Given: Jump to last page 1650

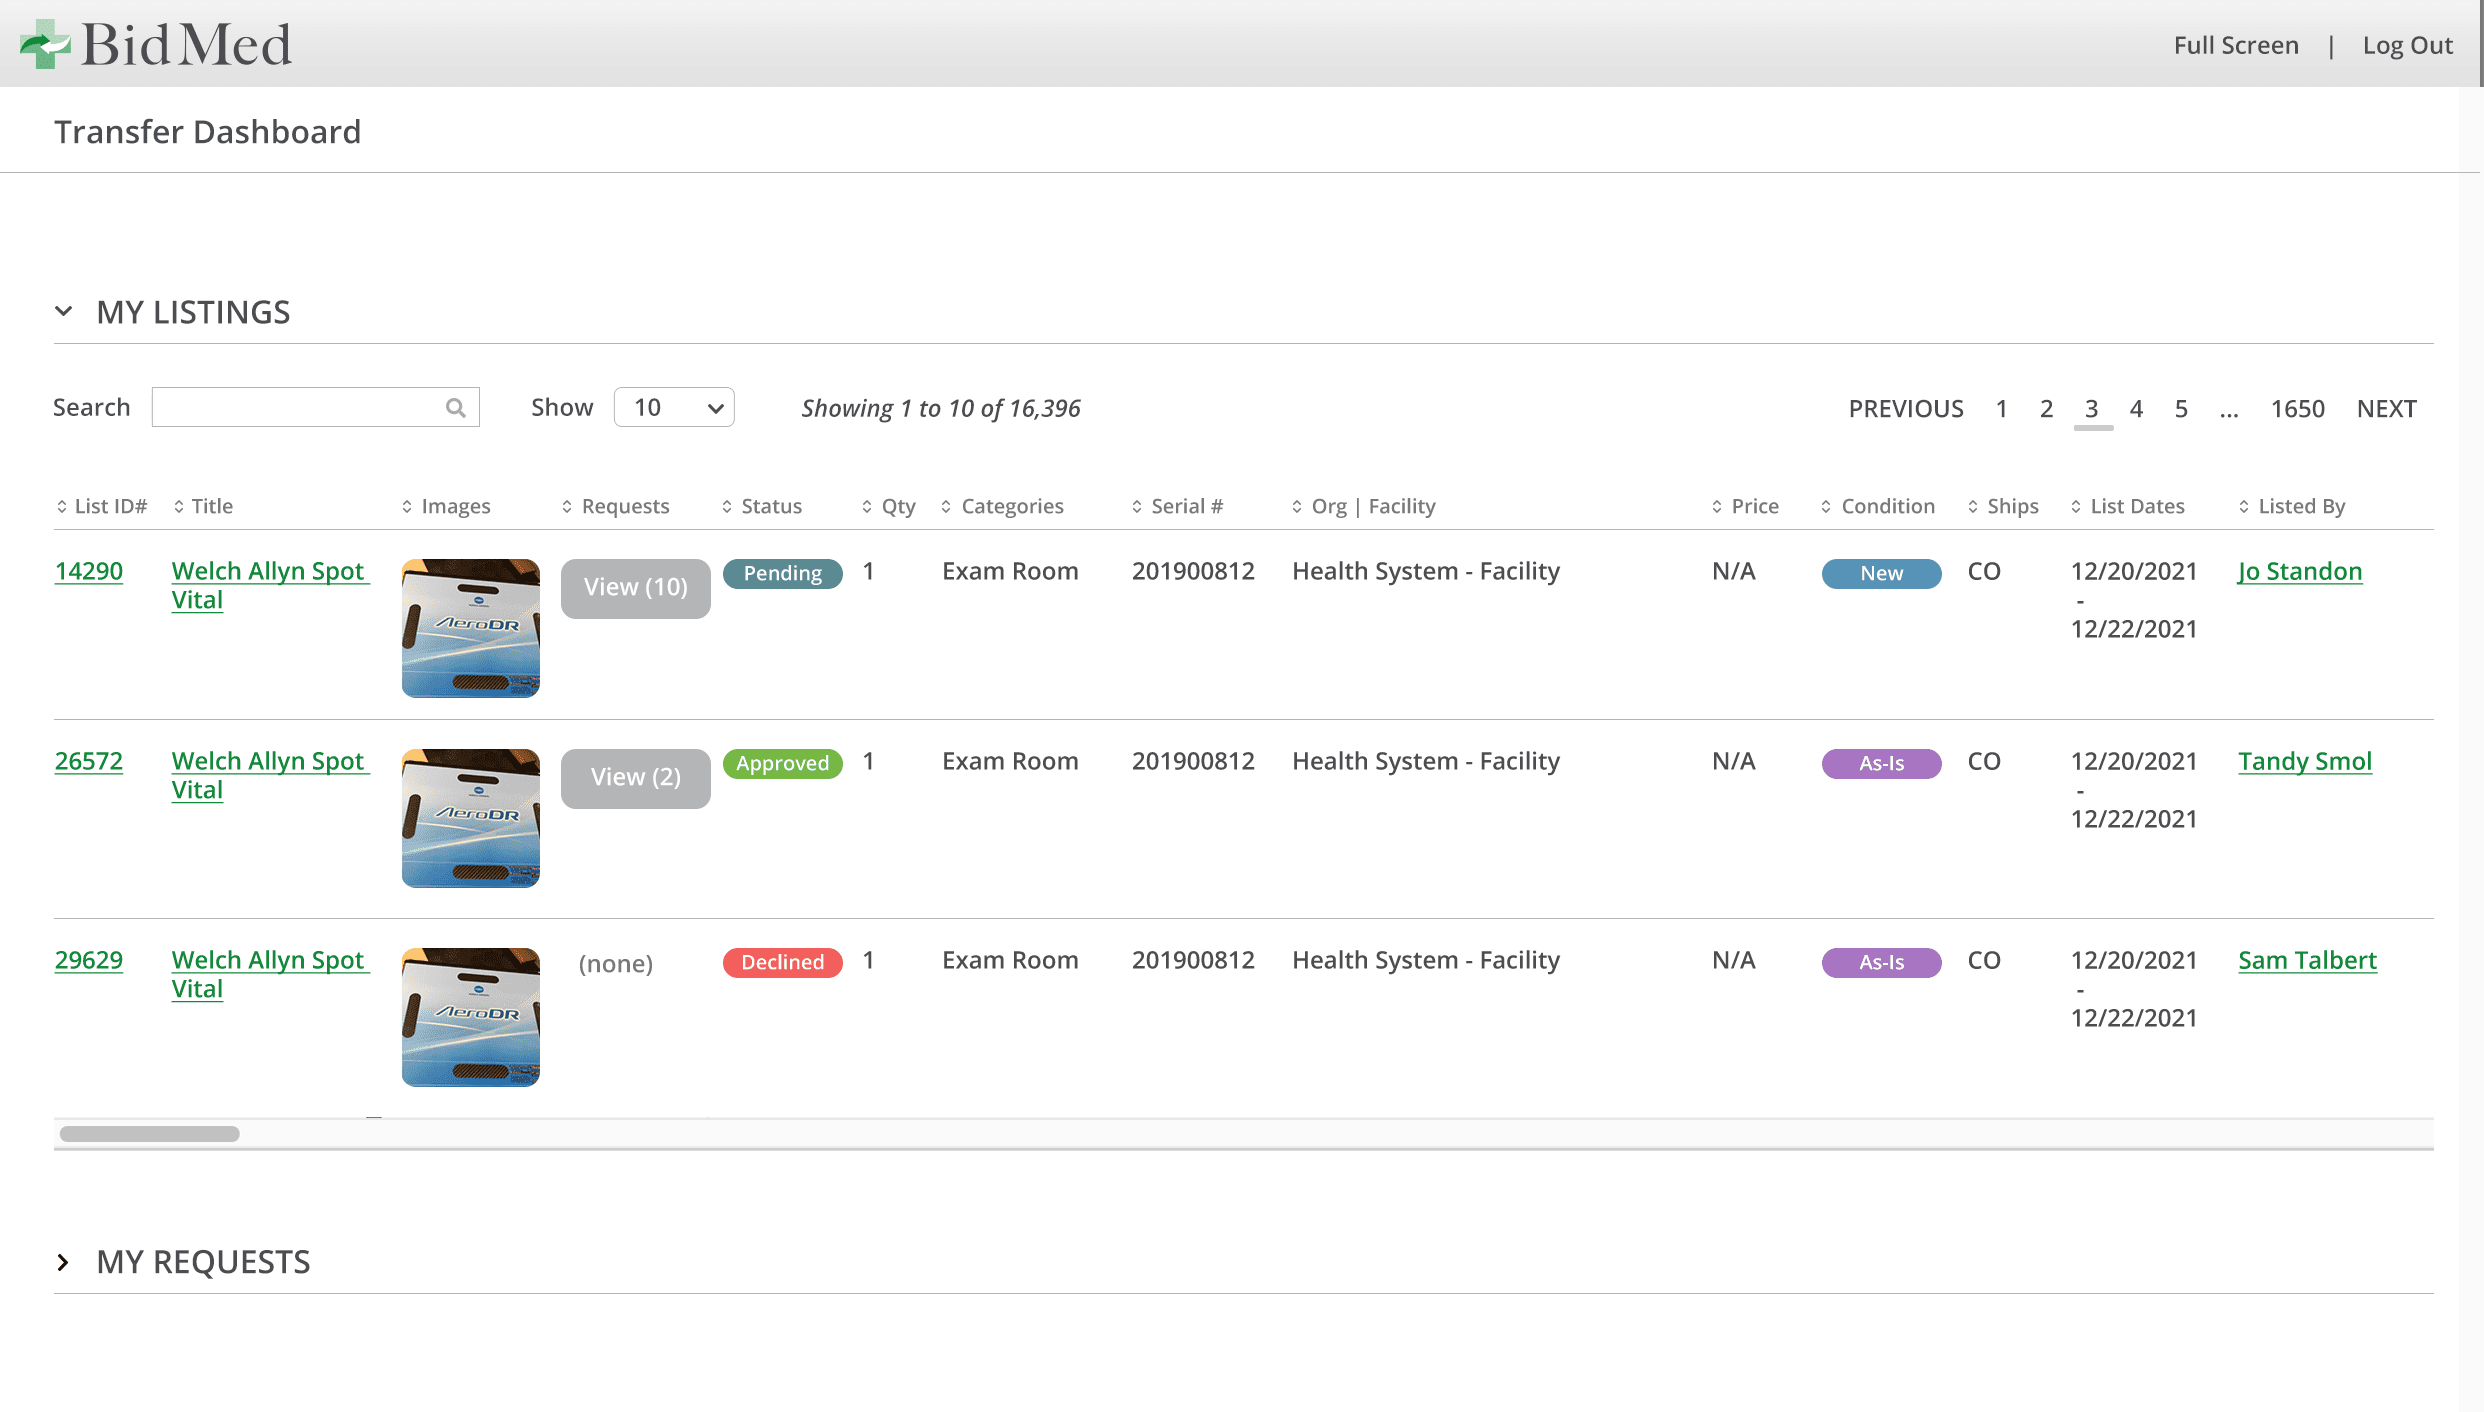Looking at the screenshot, I should tap(2297, 408).
